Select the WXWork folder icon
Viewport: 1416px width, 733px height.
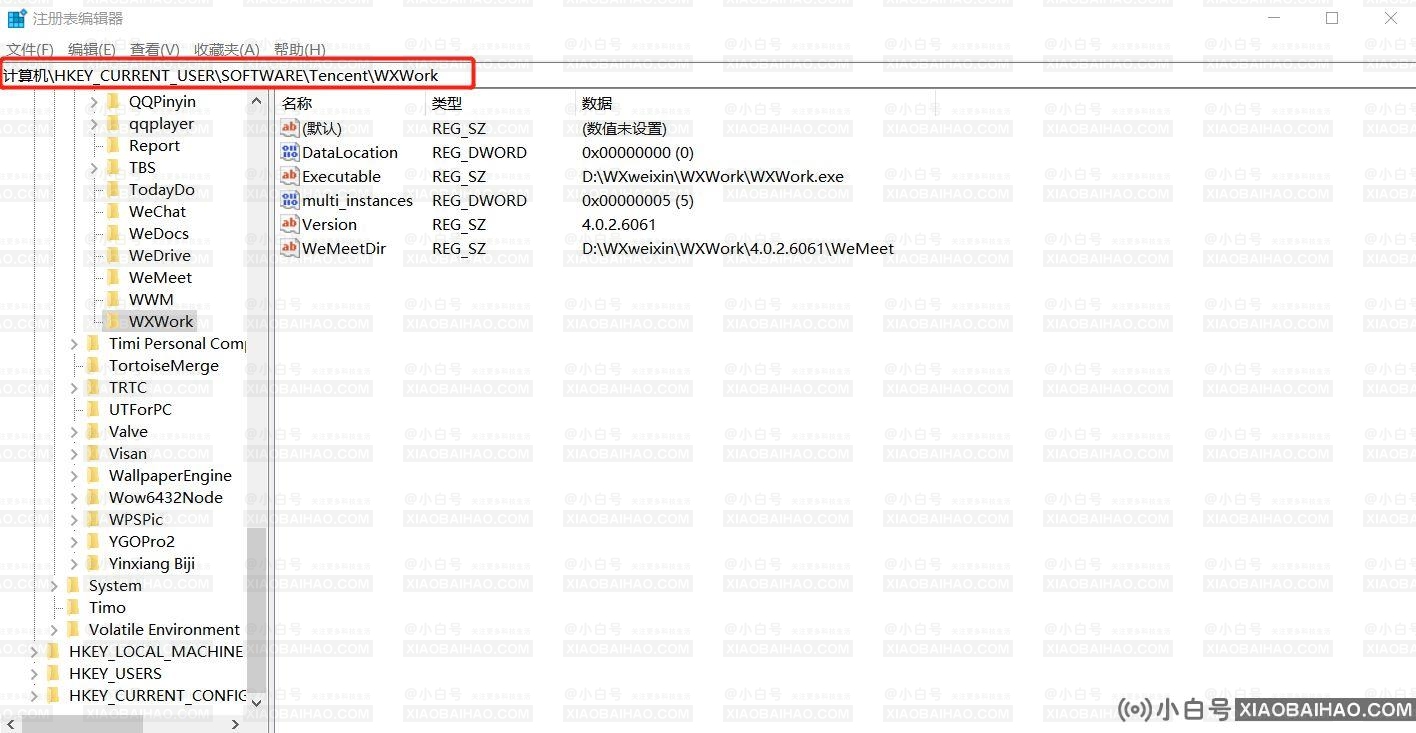(x=113, y=321)
